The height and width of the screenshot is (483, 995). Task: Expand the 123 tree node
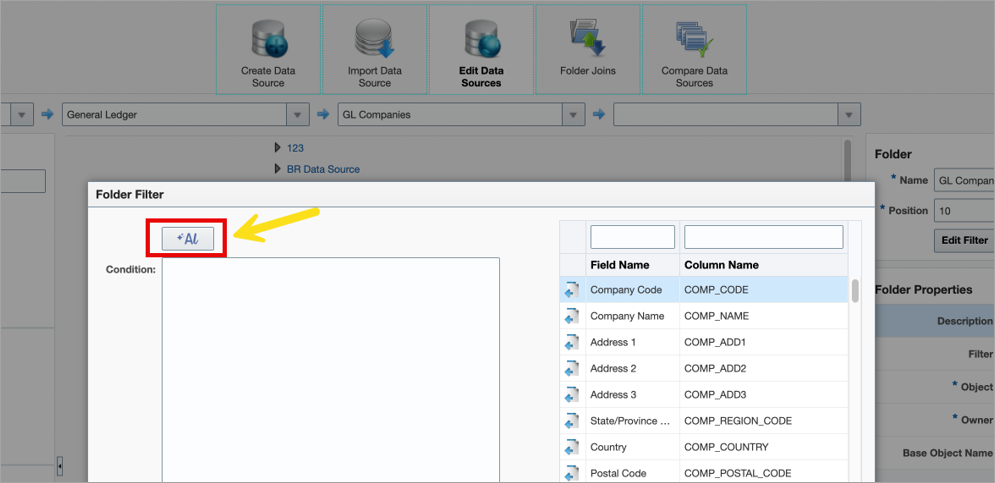click(277, 148)
